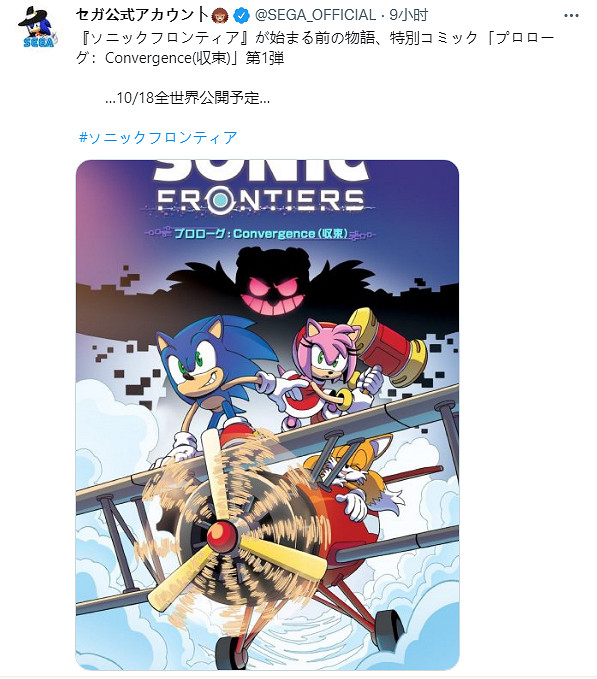
Task: Open the #ソニックフロンティア hashtag
Action: (158, 138)
